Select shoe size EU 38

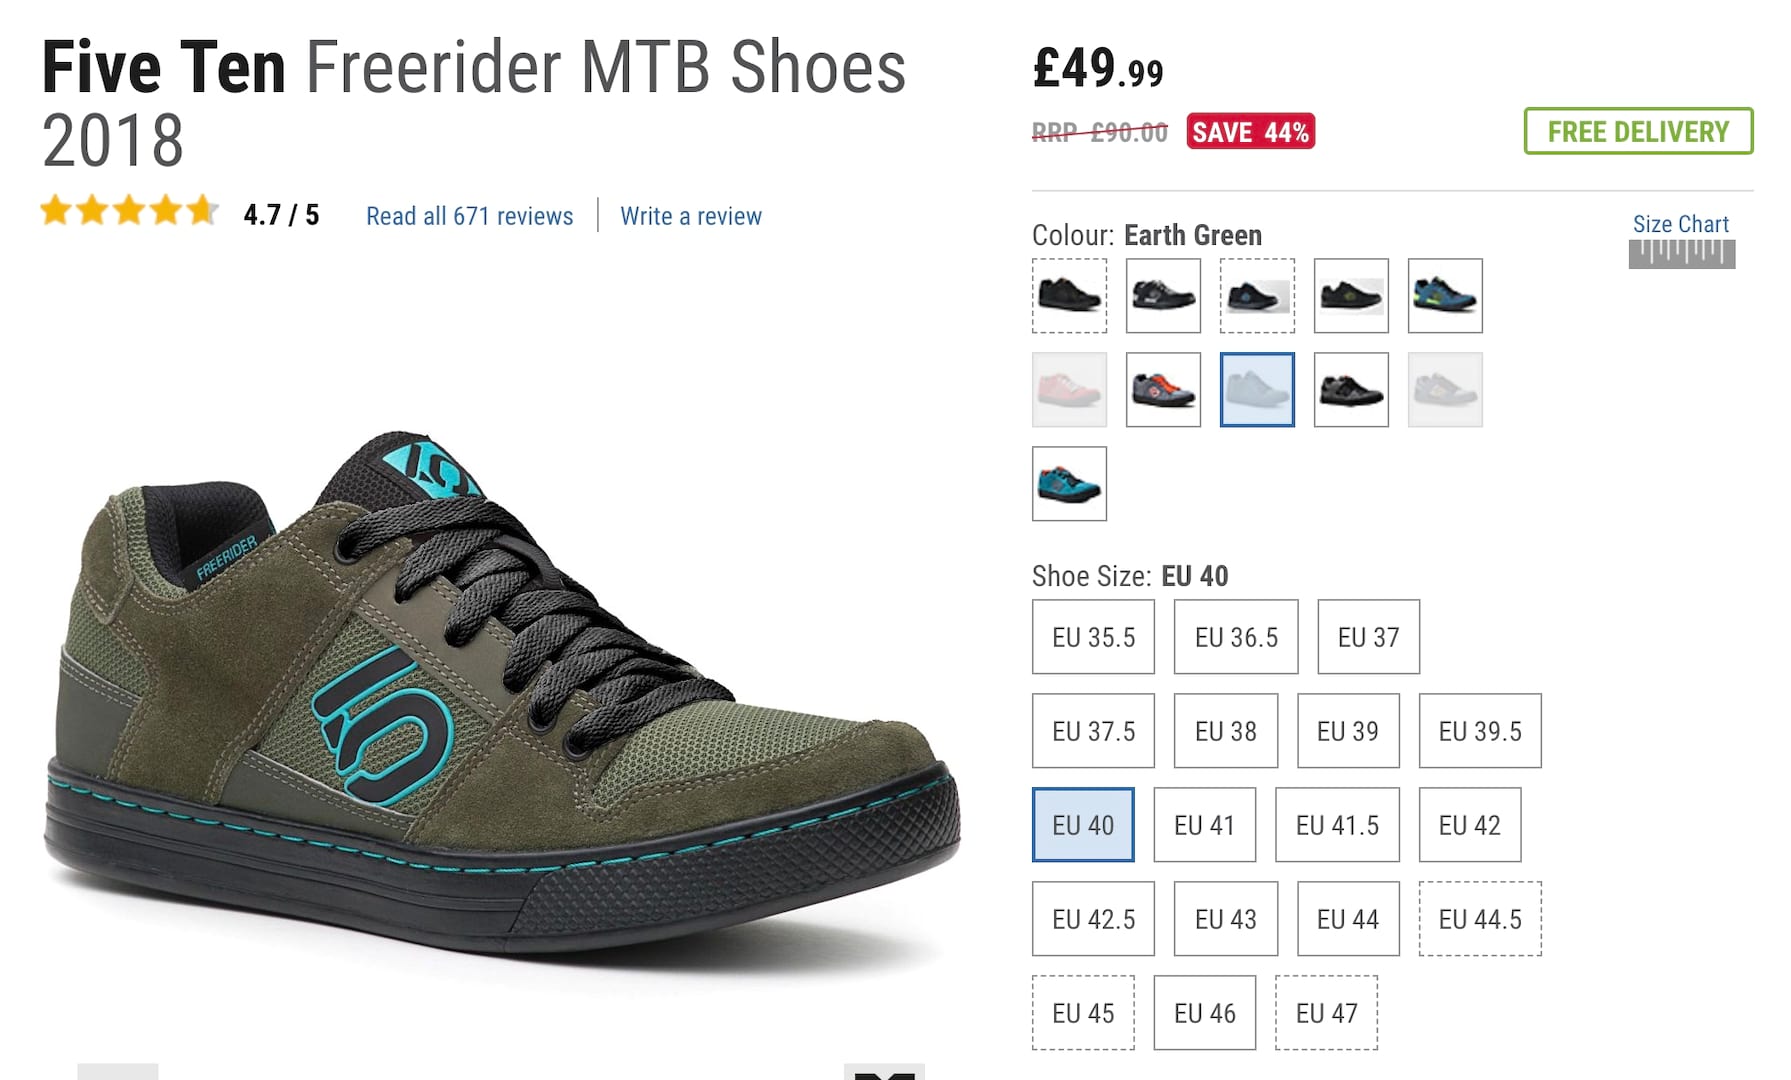[x=1225, y=731]
